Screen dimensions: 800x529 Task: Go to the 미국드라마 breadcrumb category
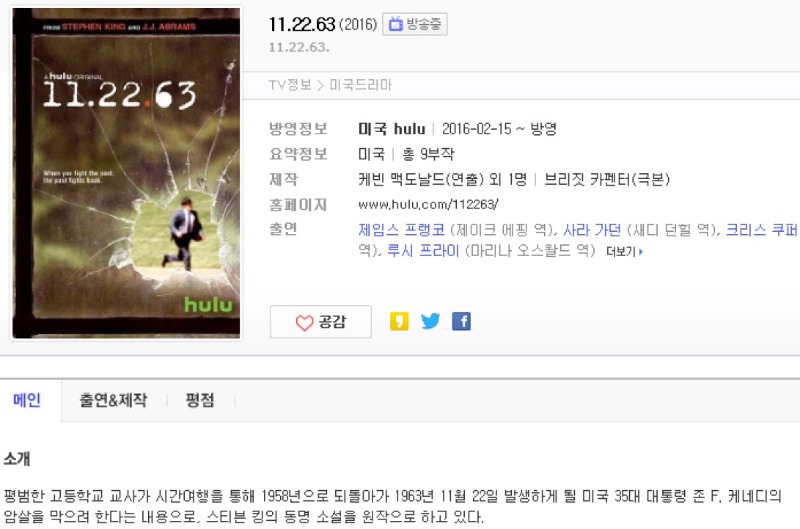coord(361,85)
